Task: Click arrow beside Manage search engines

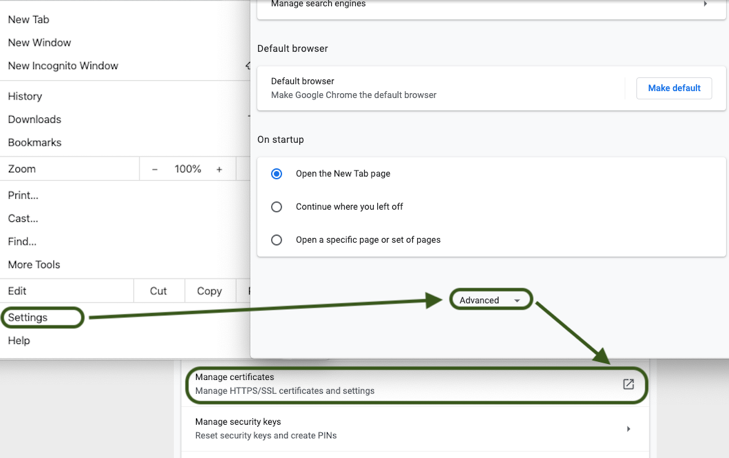Action: click(705, 5)
